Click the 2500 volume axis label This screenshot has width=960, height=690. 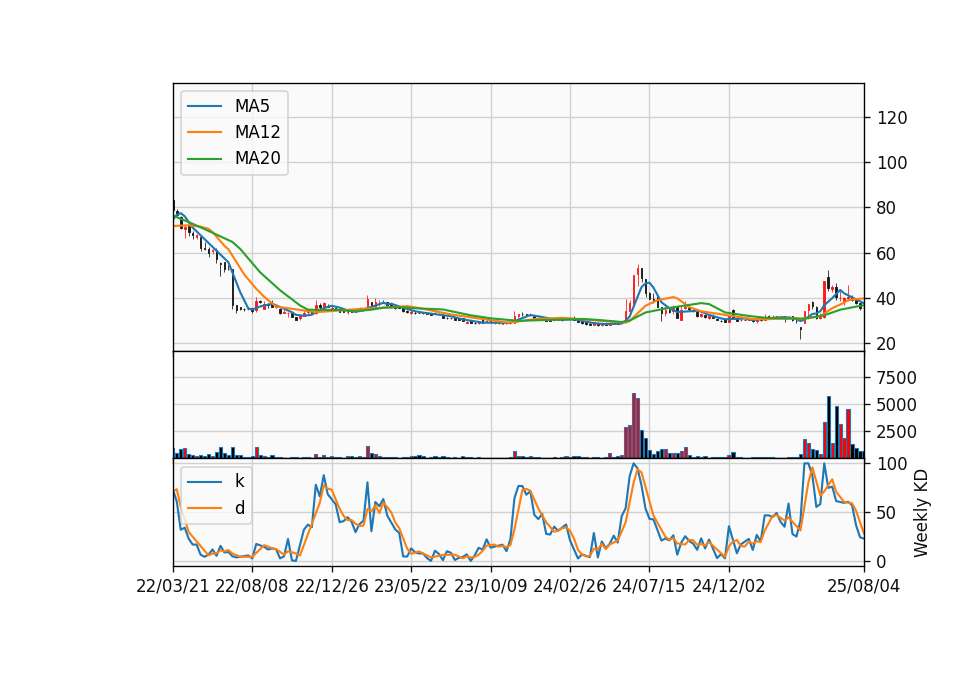point(897,432)
